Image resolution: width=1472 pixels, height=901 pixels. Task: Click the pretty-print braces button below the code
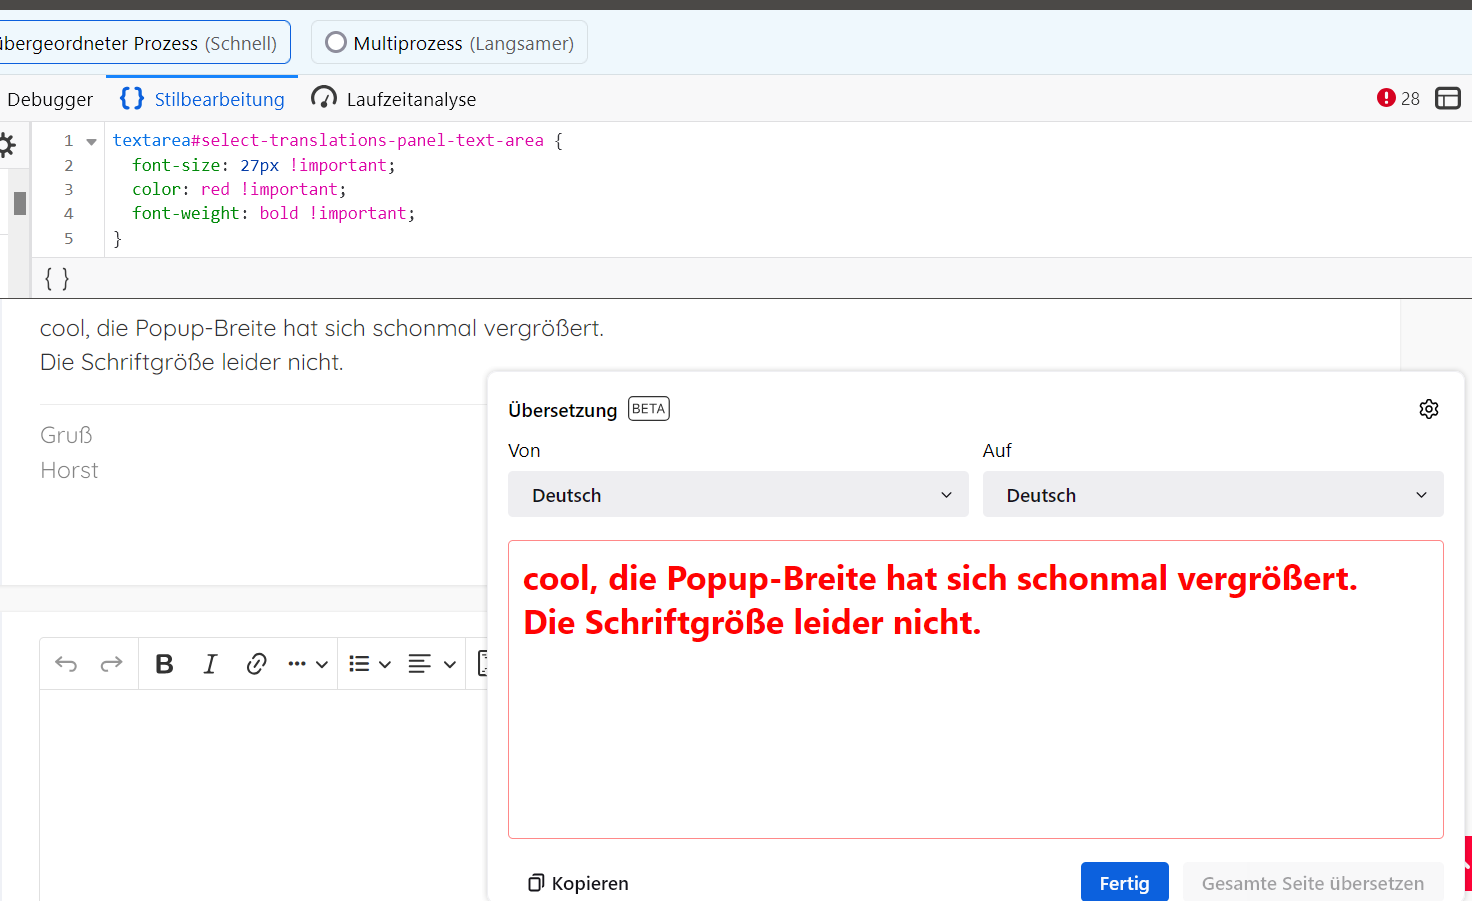coord(57,278)
